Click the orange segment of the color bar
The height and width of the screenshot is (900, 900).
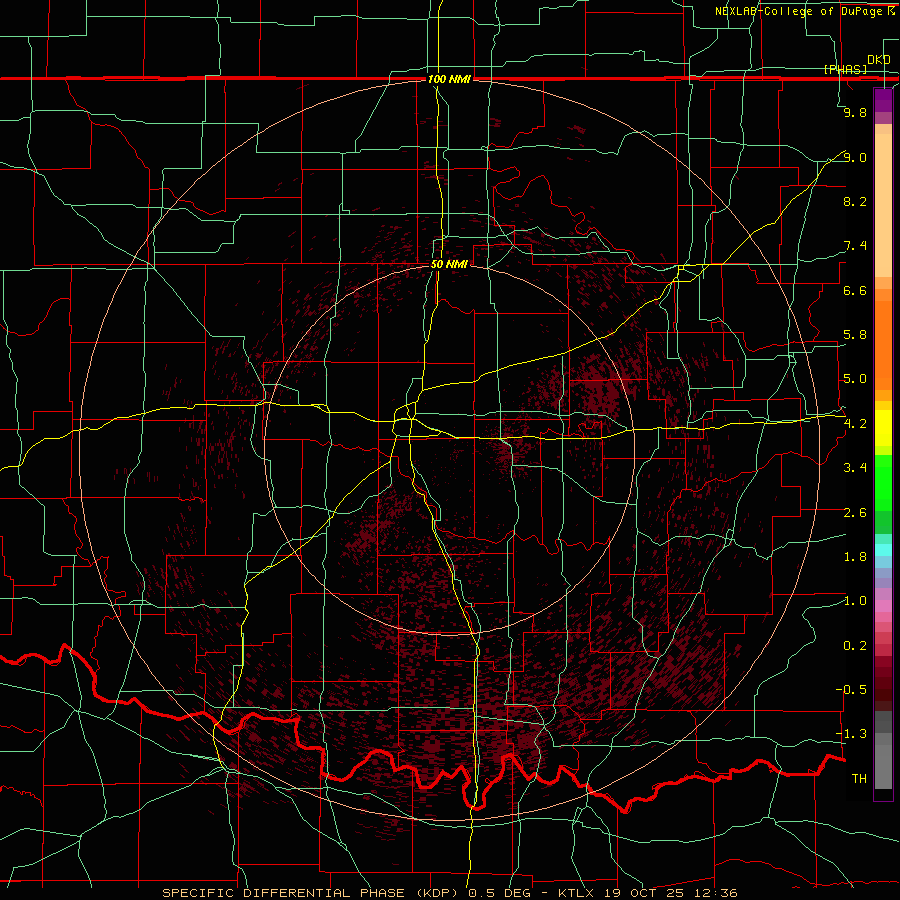point(883,346)
